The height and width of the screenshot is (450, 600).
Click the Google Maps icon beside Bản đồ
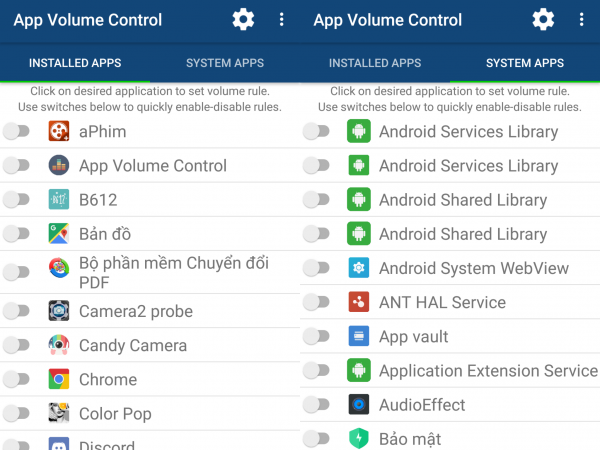click(59, 233)
